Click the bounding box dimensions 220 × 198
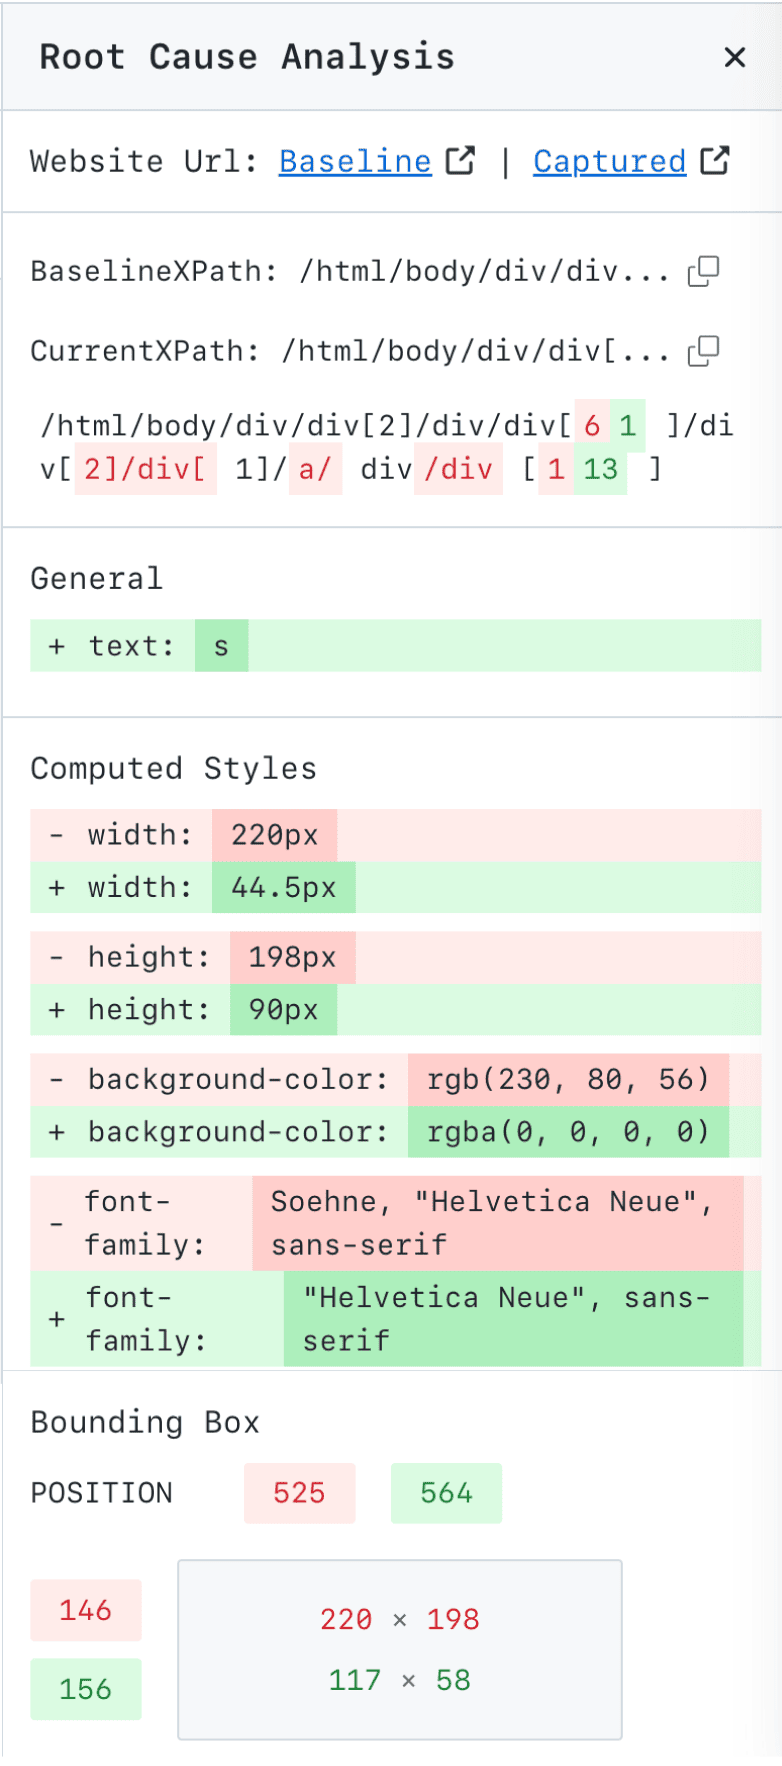 pos(400,1619)
